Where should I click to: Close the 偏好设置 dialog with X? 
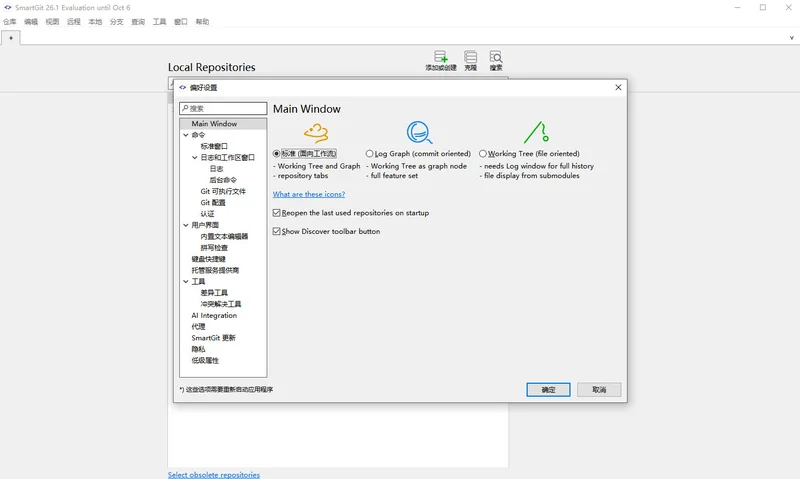click(x=618, y=87)
